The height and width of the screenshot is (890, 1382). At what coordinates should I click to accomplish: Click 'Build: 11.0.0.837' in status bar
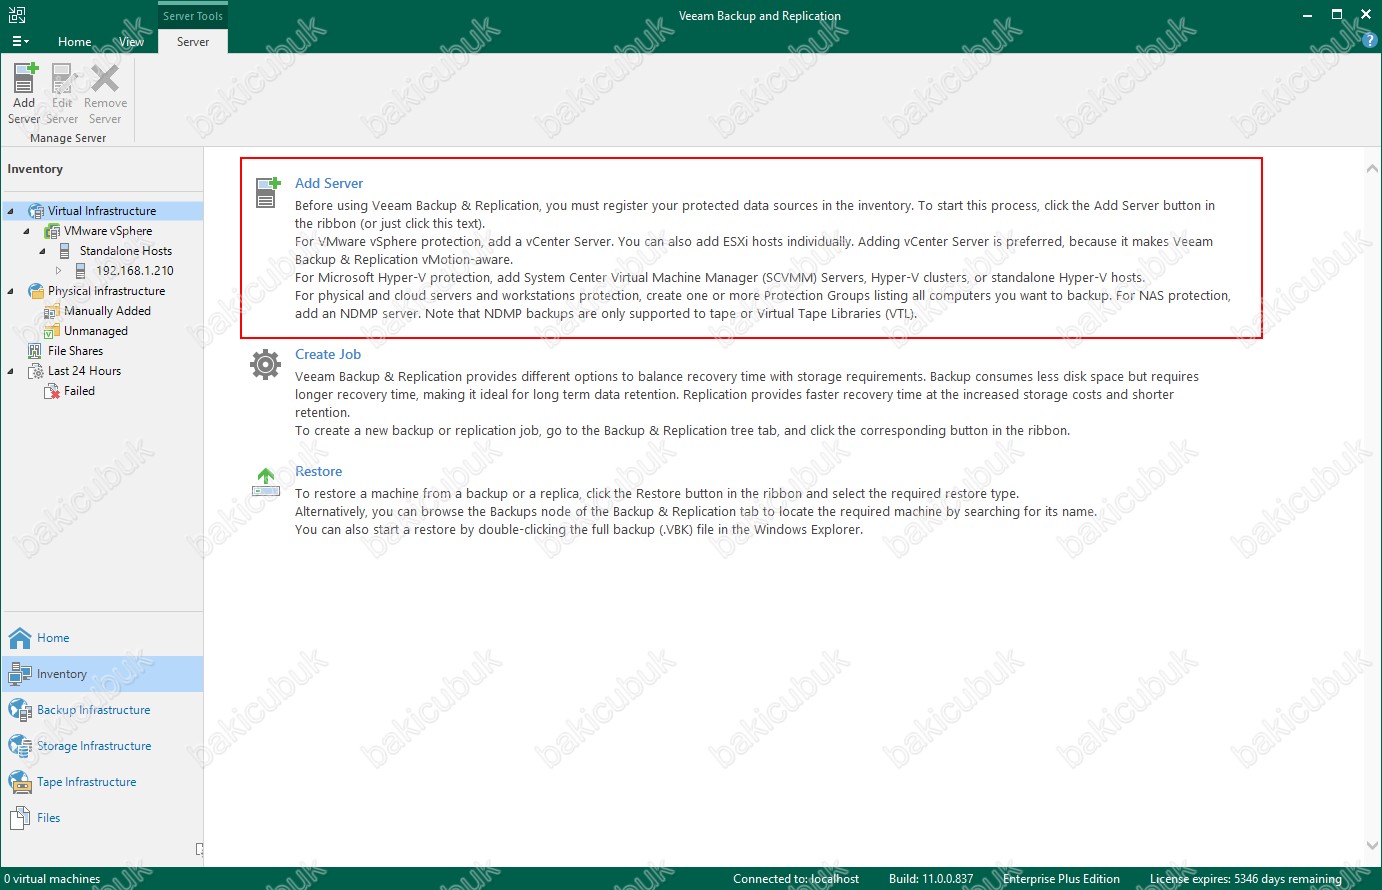931,879
